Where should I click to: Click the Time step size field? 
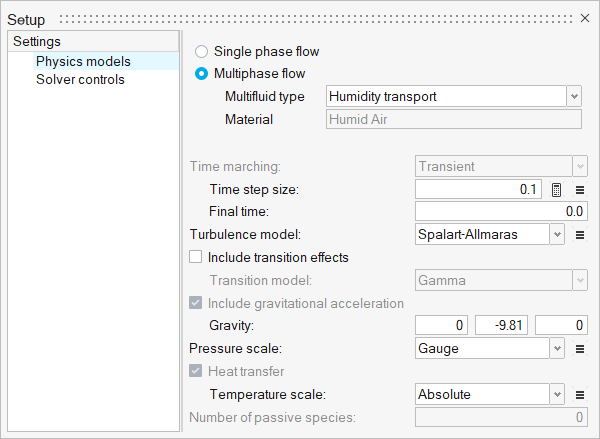click(478, 189)
